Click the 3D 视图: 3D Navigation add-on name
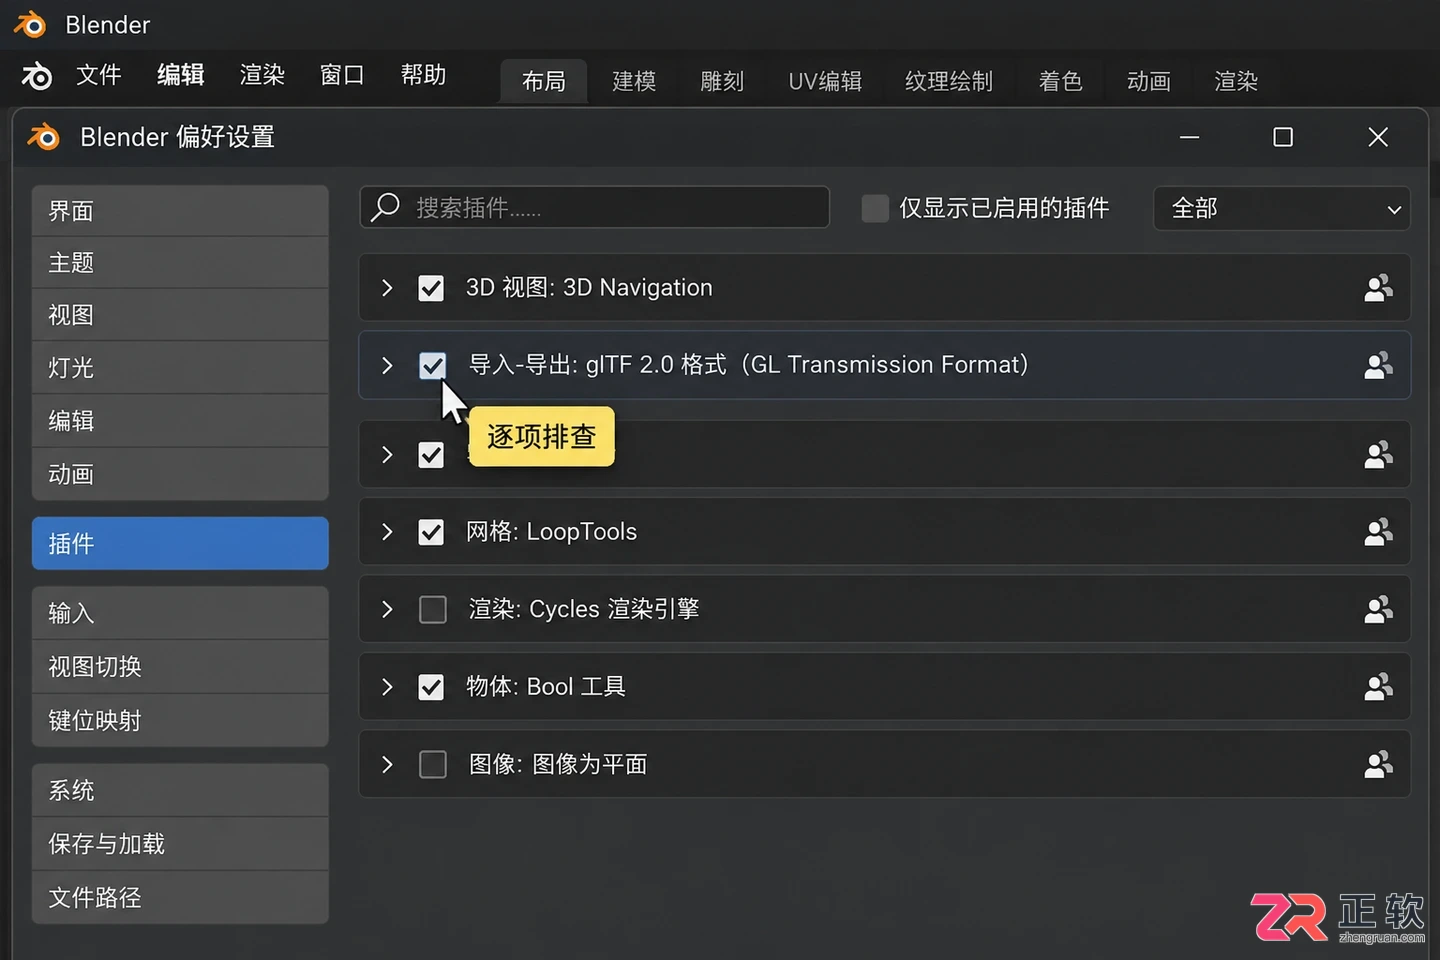 pyautogui.click(x=589, y=288)
